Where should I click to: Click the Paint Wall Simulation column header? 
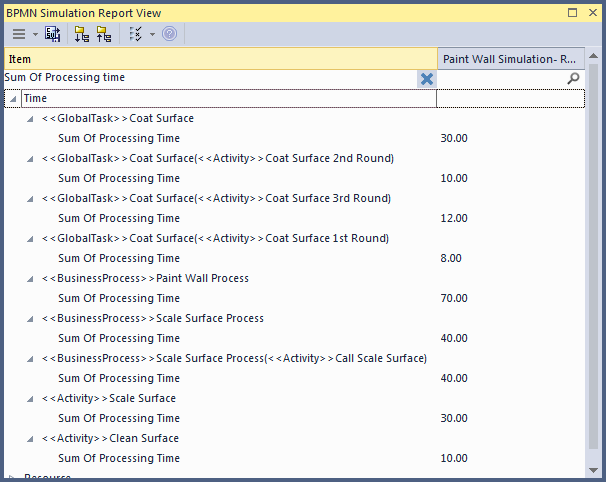tap(510, 59)
